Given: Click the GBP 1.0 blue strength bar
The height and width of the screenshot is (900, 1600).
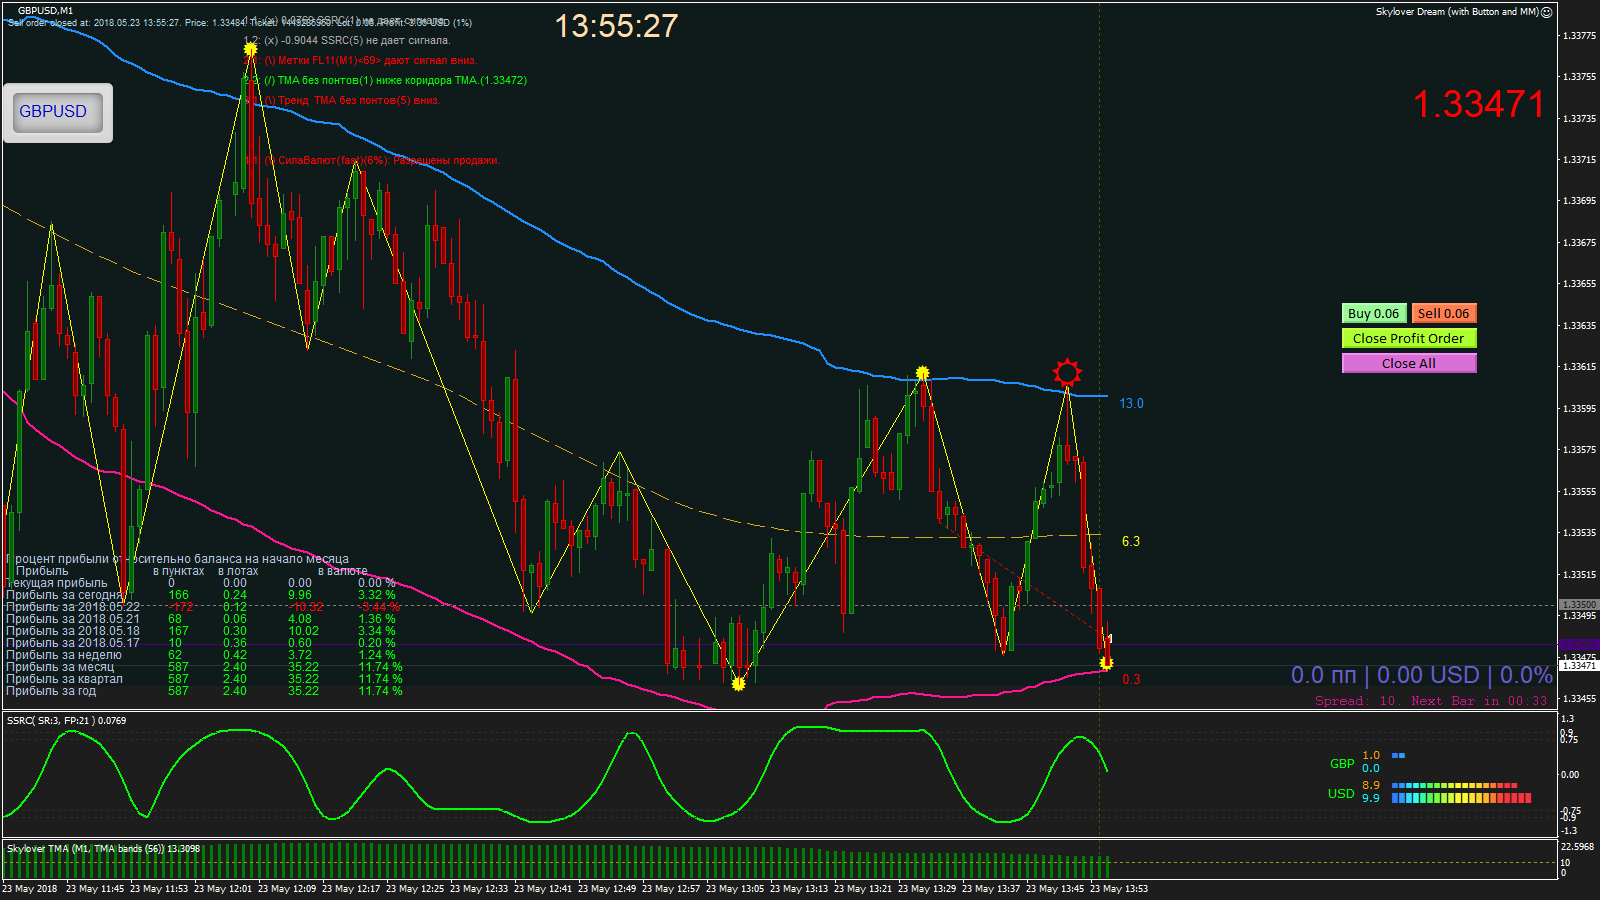Looking at the screenshot, I should pos(1398,755).
